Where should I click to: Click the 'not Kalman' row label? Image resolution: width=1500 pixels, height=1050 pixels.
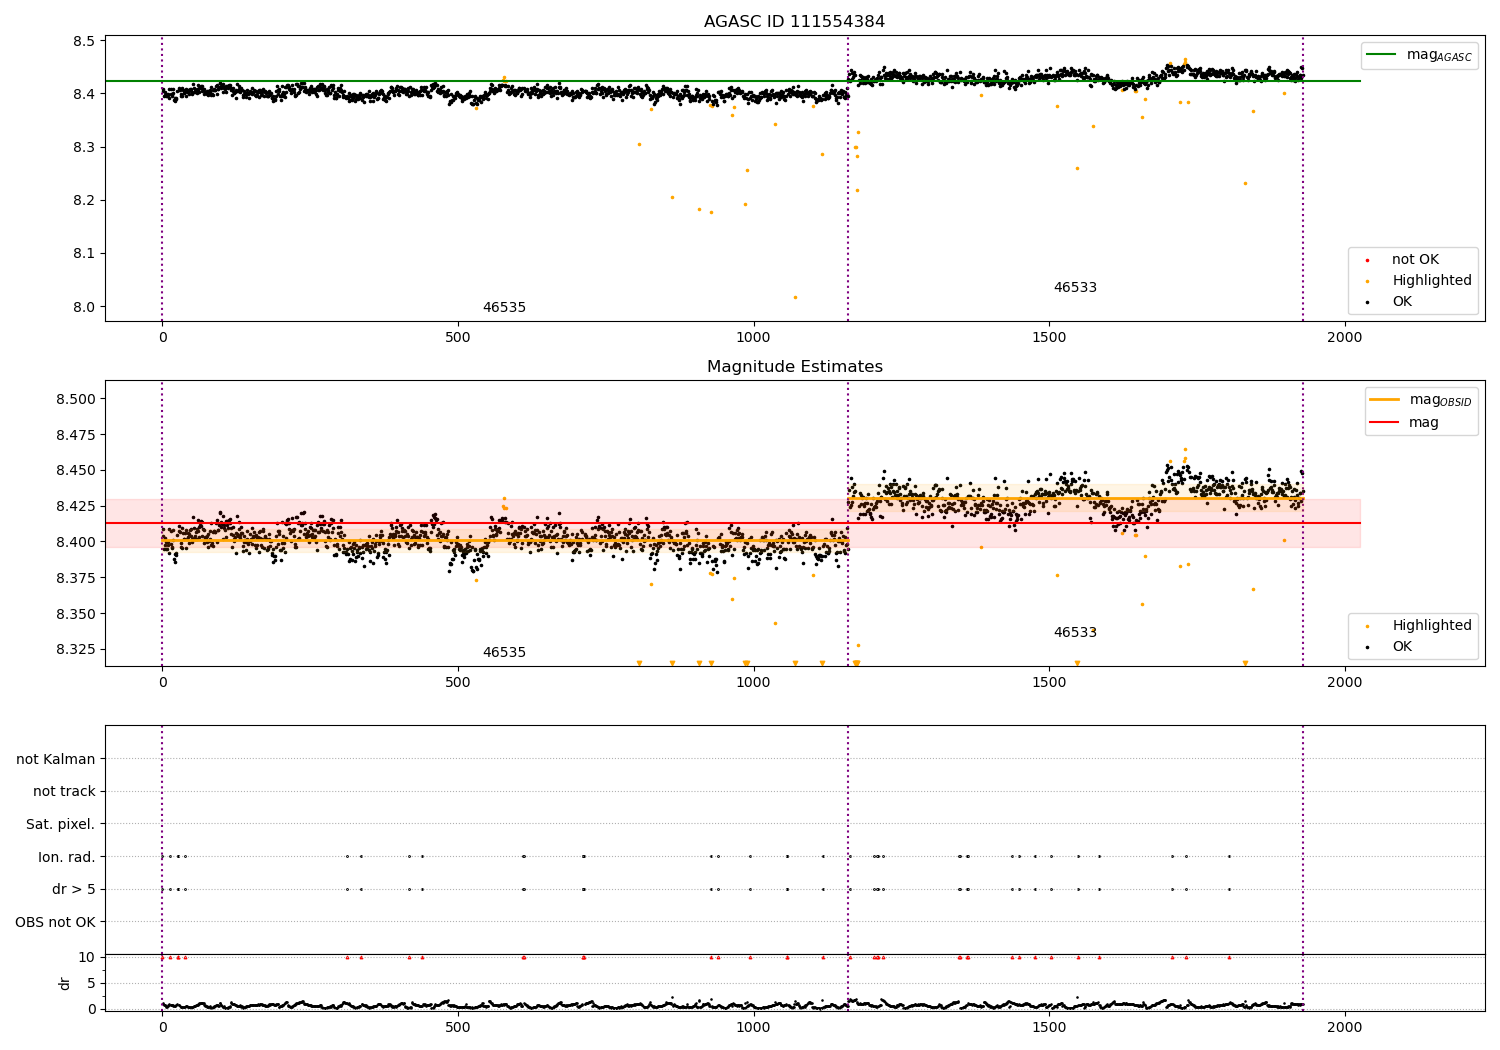(56, 759)
